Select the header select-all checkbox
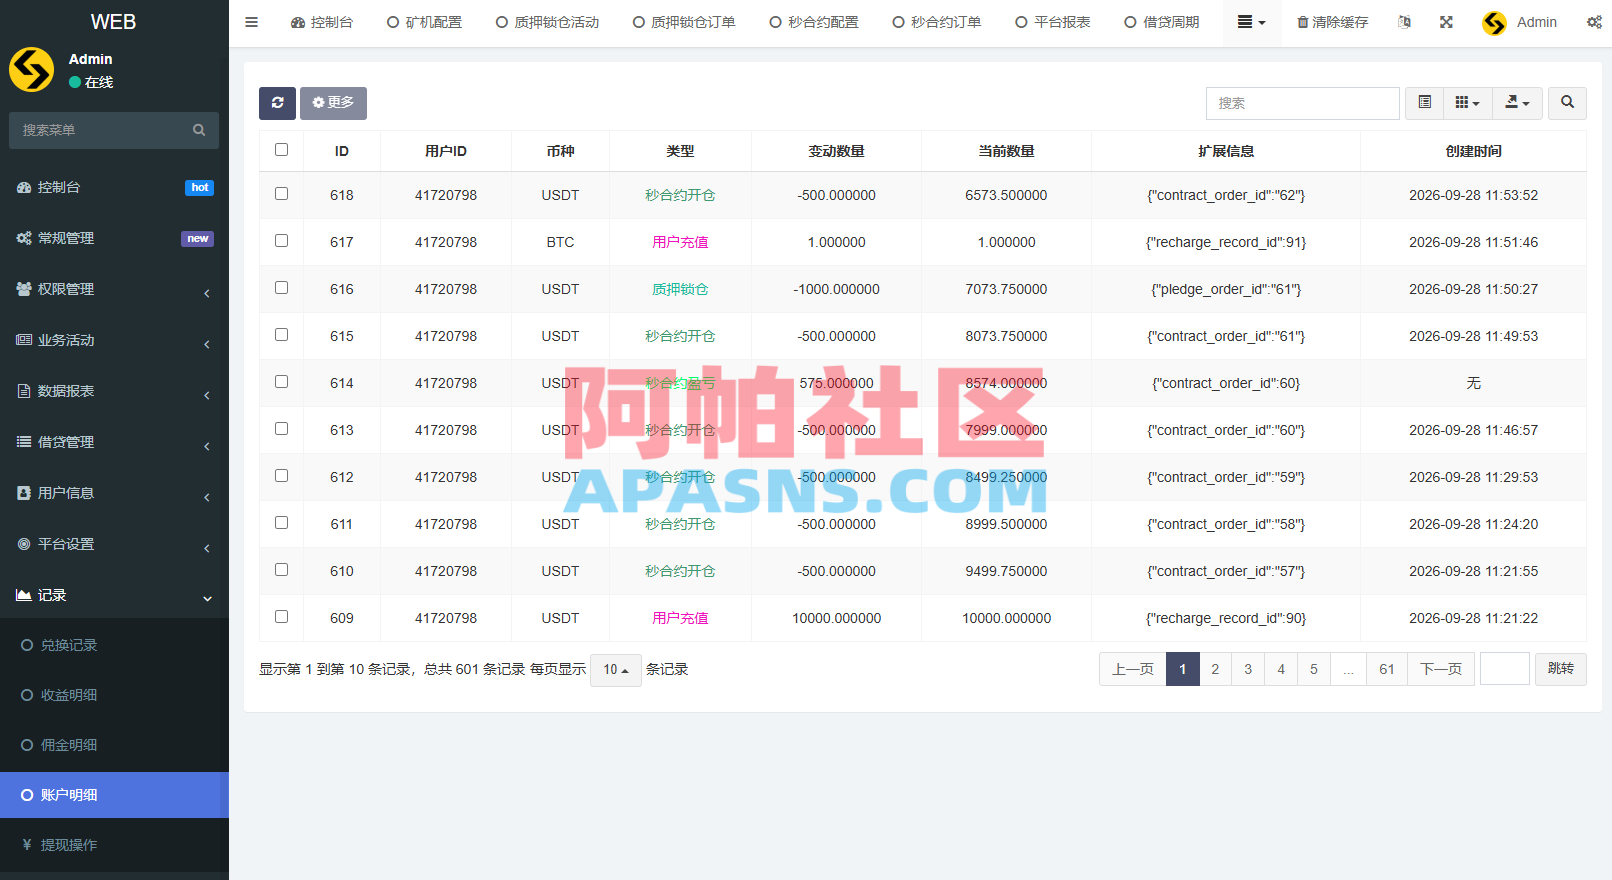 281,150
